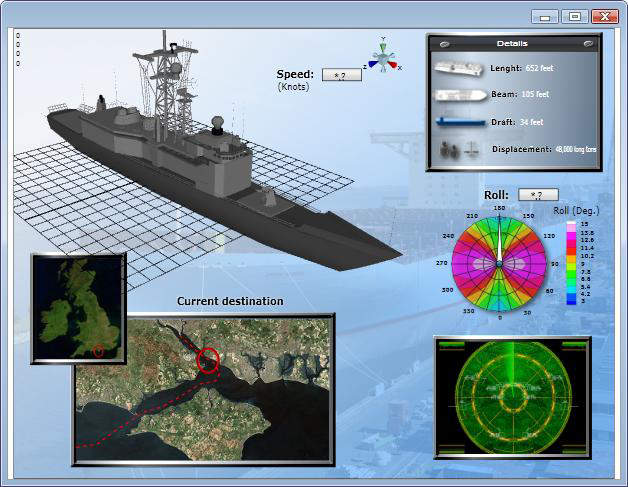Maximize the application window

(x=574, y=16)
